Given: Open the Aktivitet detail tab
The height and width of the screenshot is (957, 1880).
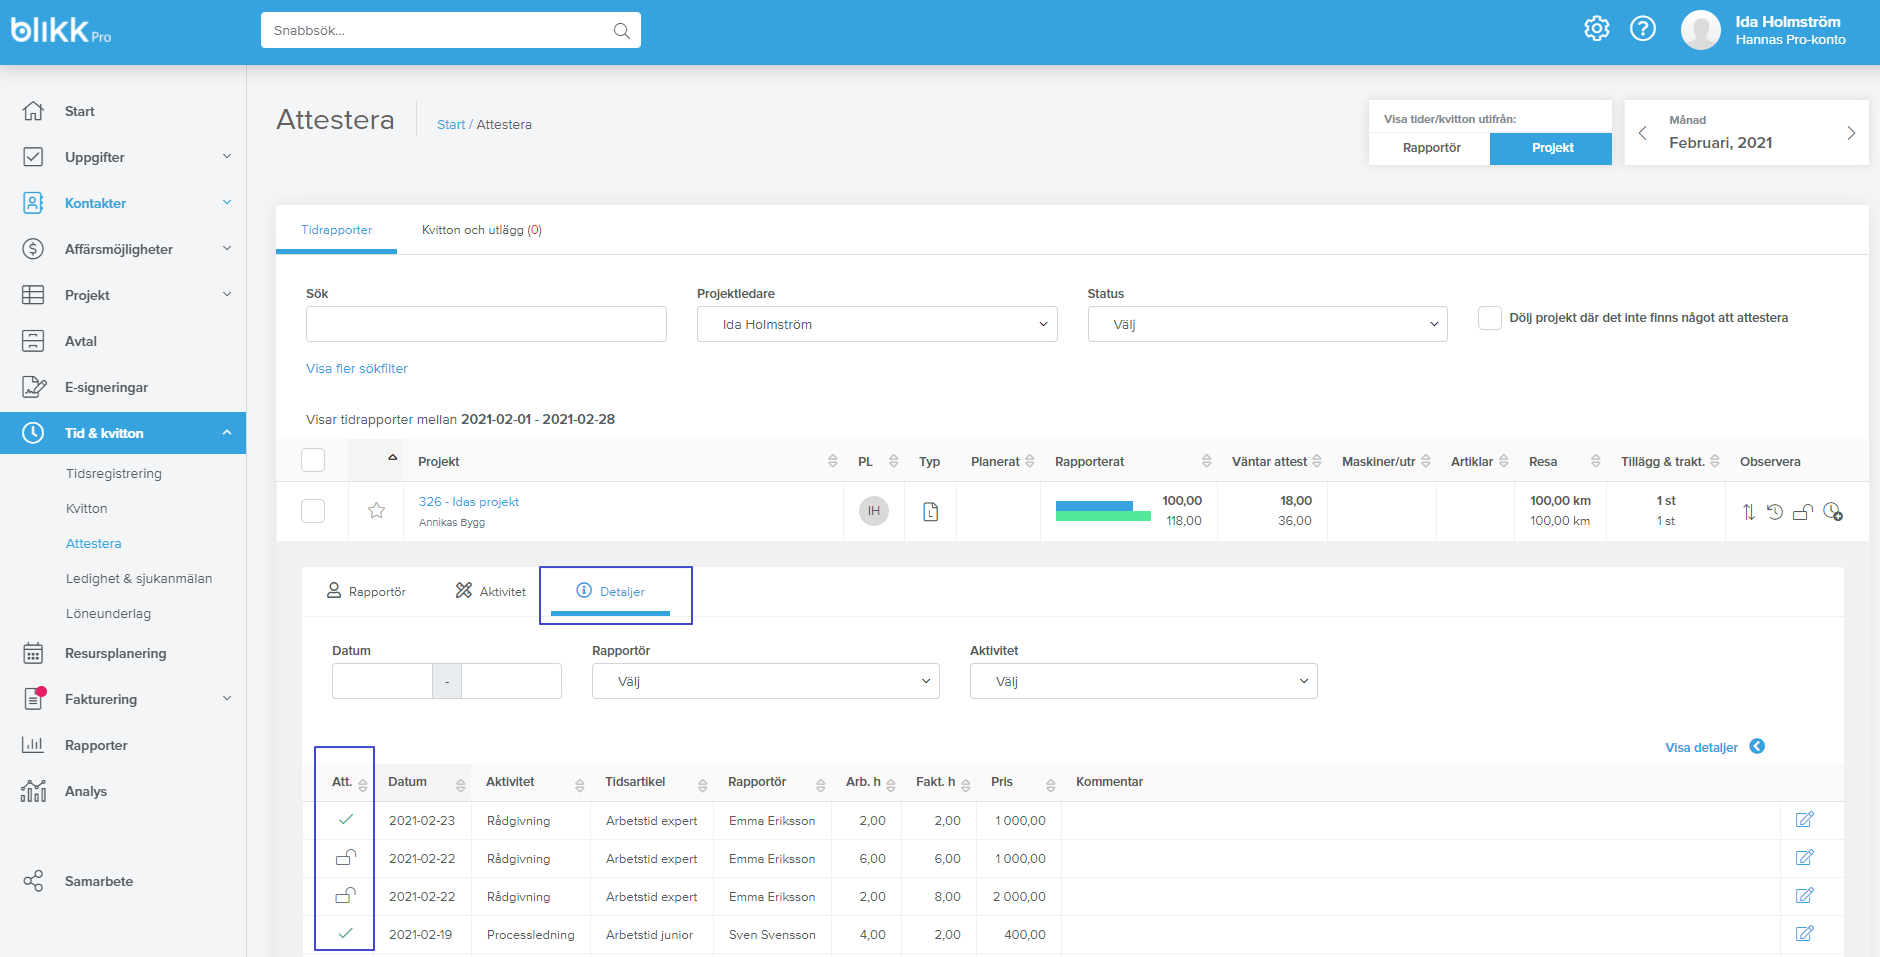Looking at the screenshot, I should point(490,591).
